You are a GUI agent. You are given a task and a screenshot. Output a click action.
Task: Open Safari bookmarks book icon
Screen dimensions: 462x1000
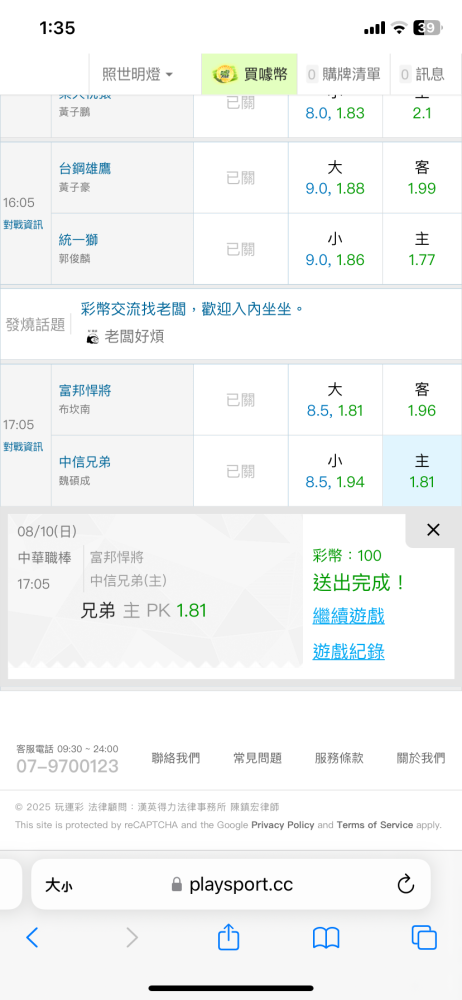tap(326, 938)
